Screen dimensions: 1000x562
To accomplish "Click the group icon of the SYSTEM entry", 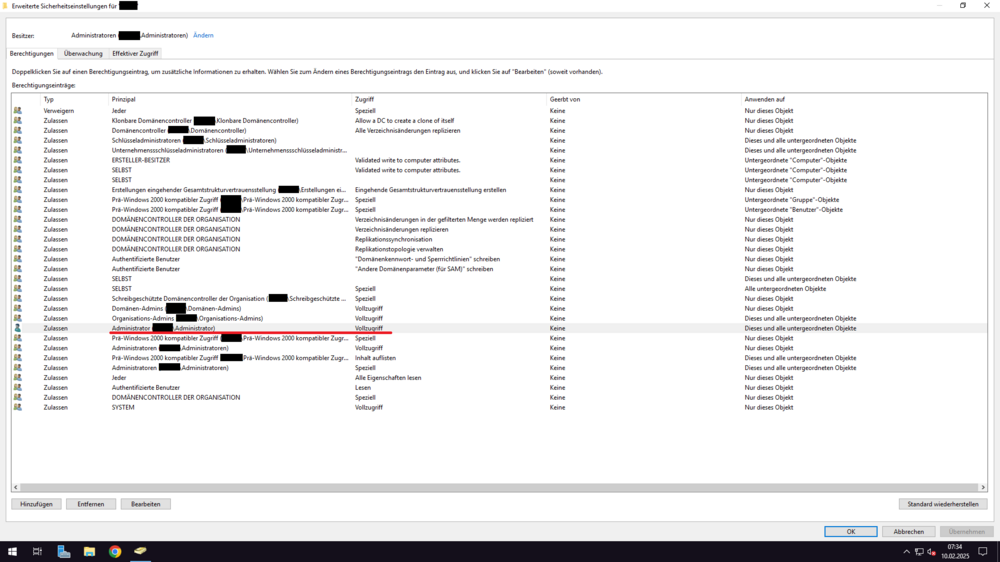I will coord(17,407).
